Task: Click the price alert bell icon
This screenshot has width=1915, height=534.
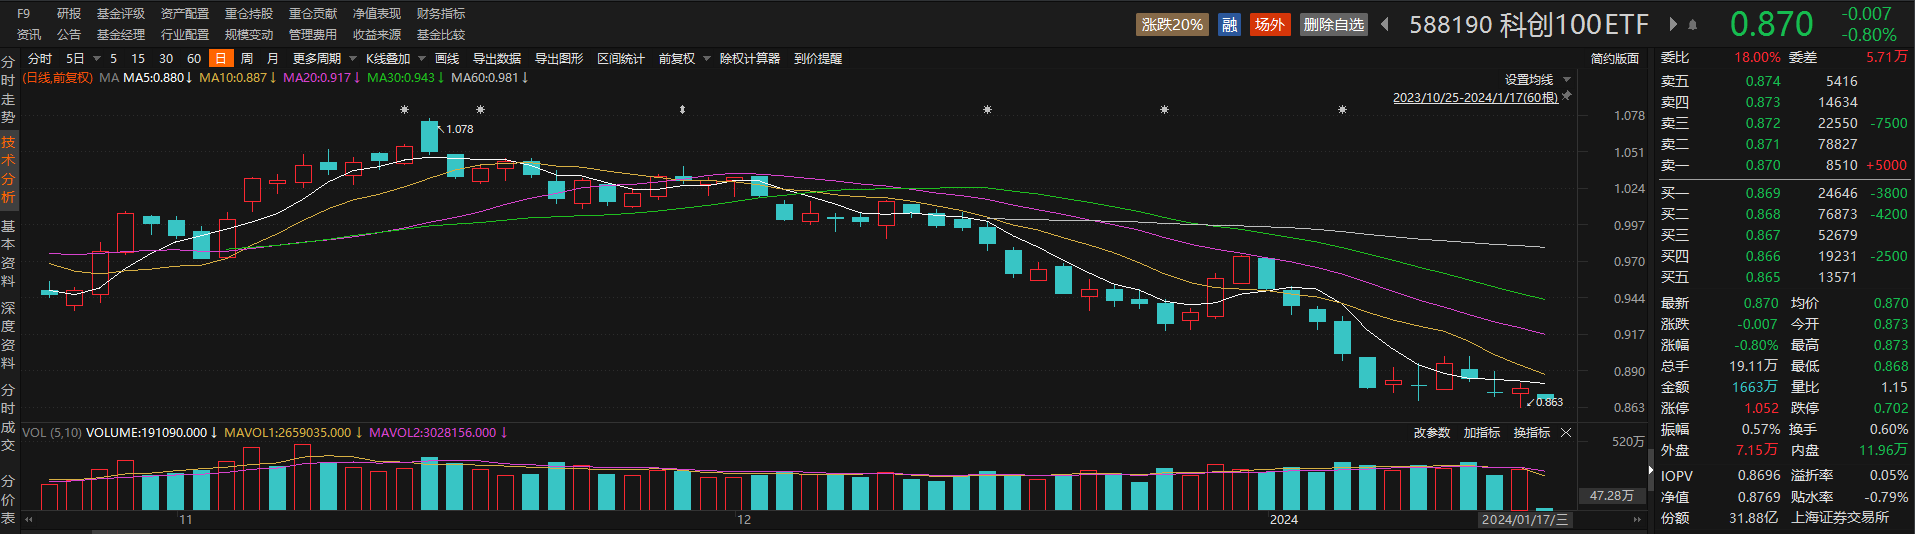Action: (1693, 24)
